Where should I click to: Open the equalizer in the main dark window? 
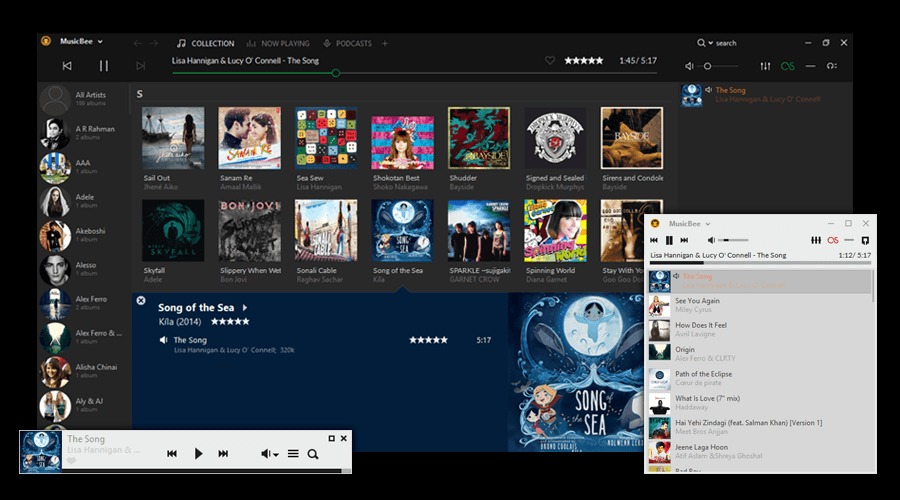point(765,66)
